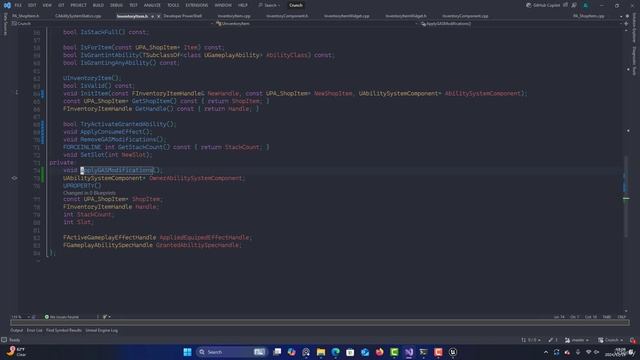Open the Find Symbol Results tab
The image size is (640, 360).
coord(64,330)
